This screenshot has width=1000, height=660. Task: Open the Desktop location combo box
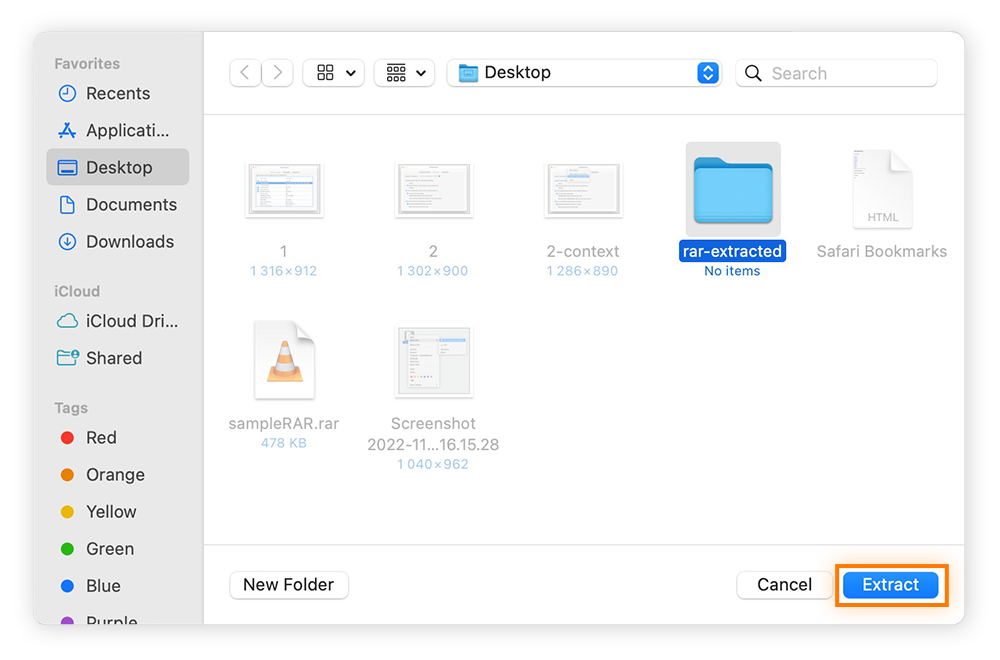click(x=584, y=72)
